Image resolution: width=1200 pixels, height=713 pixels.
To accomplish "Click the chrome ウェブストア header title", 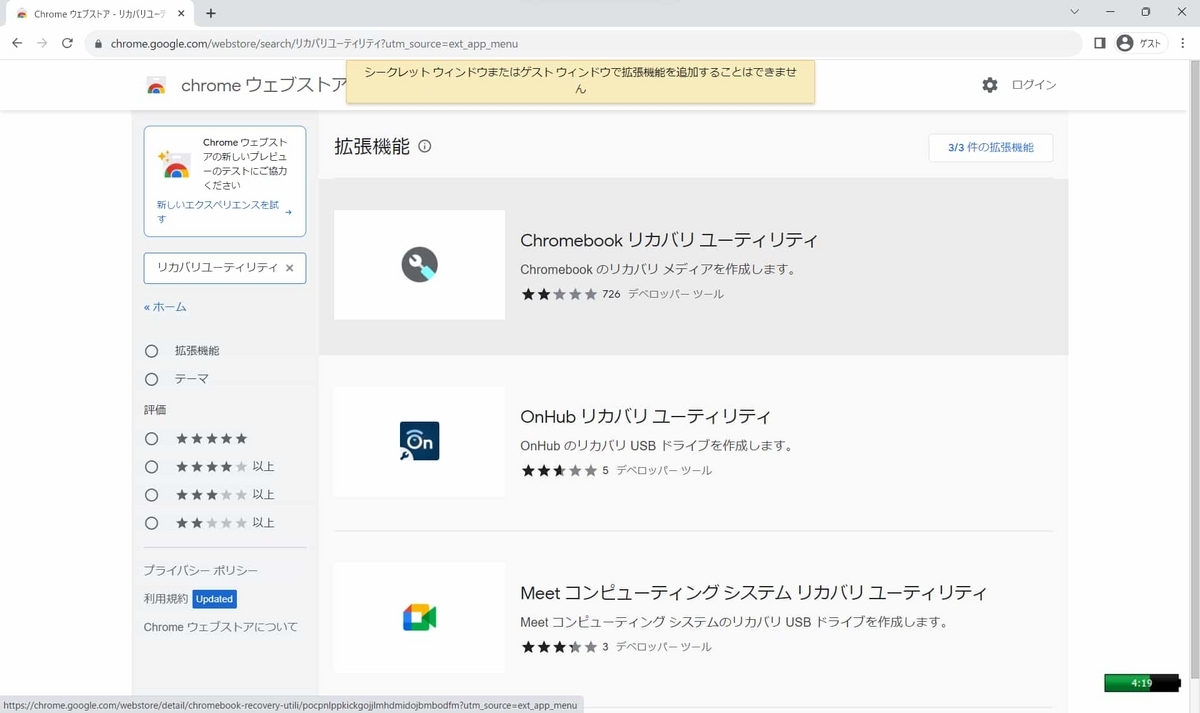I will point(264,86).
